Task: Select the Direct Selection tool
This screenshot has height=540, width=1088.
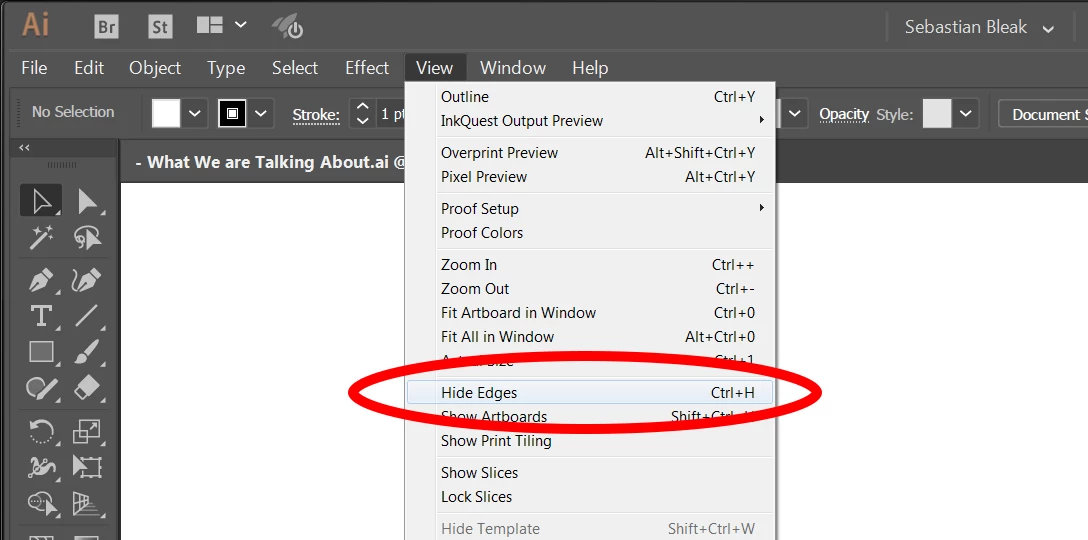Action: tap(88, 201)
